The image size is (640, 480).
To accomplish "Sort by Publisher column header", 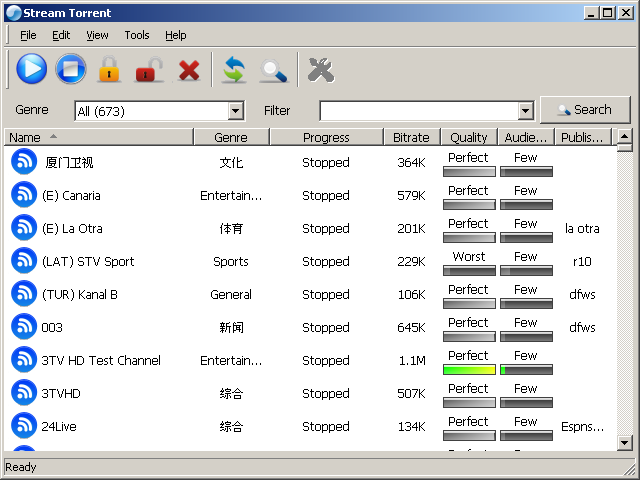I will (582, 137).
